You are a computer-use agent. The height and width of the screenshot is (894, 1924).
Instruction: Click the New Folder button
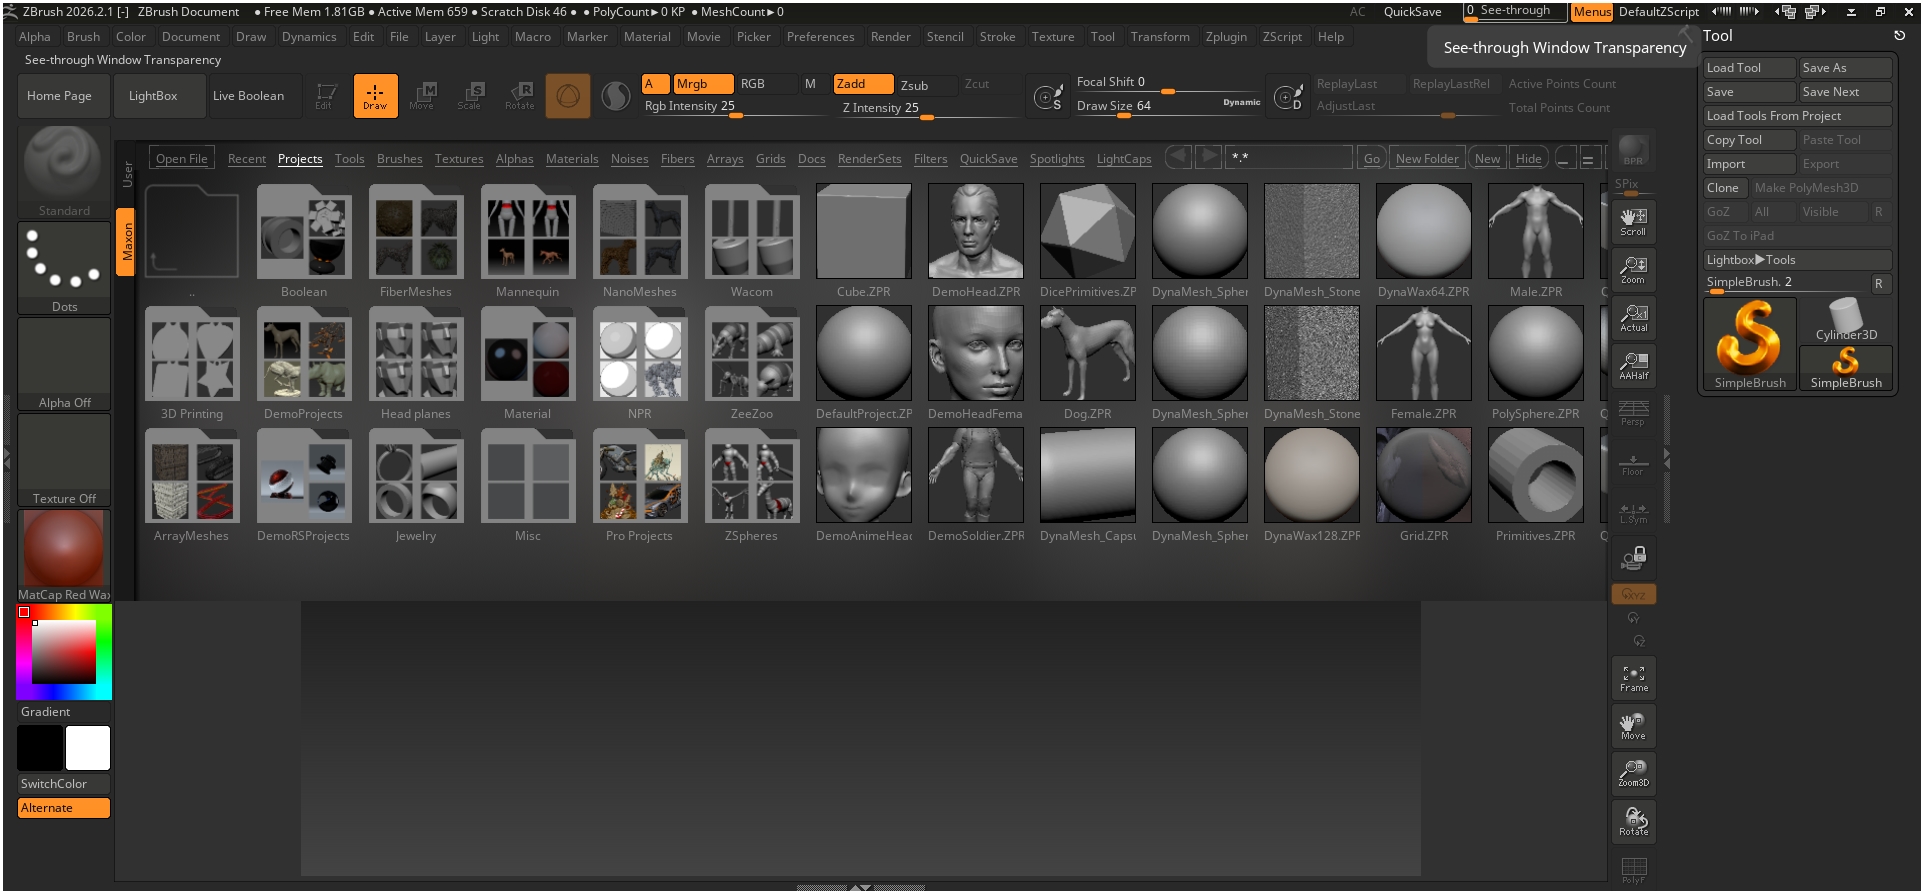point(1427,158)
